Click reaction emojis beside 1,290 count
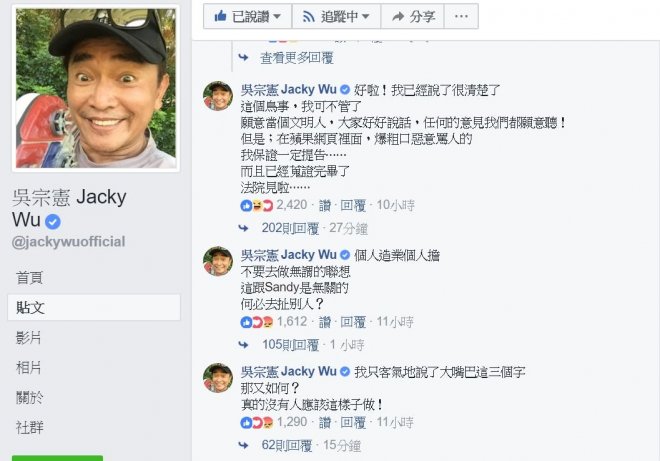The width and height of the screenshot is (660, 461). point(257,422)
